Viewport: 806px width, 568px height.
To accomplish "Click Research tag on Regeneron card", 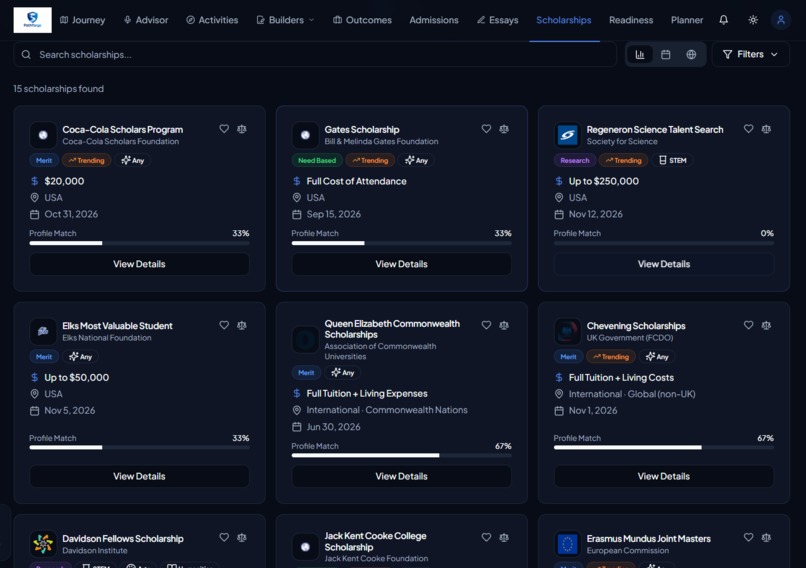I will click(x=575, y=160).
